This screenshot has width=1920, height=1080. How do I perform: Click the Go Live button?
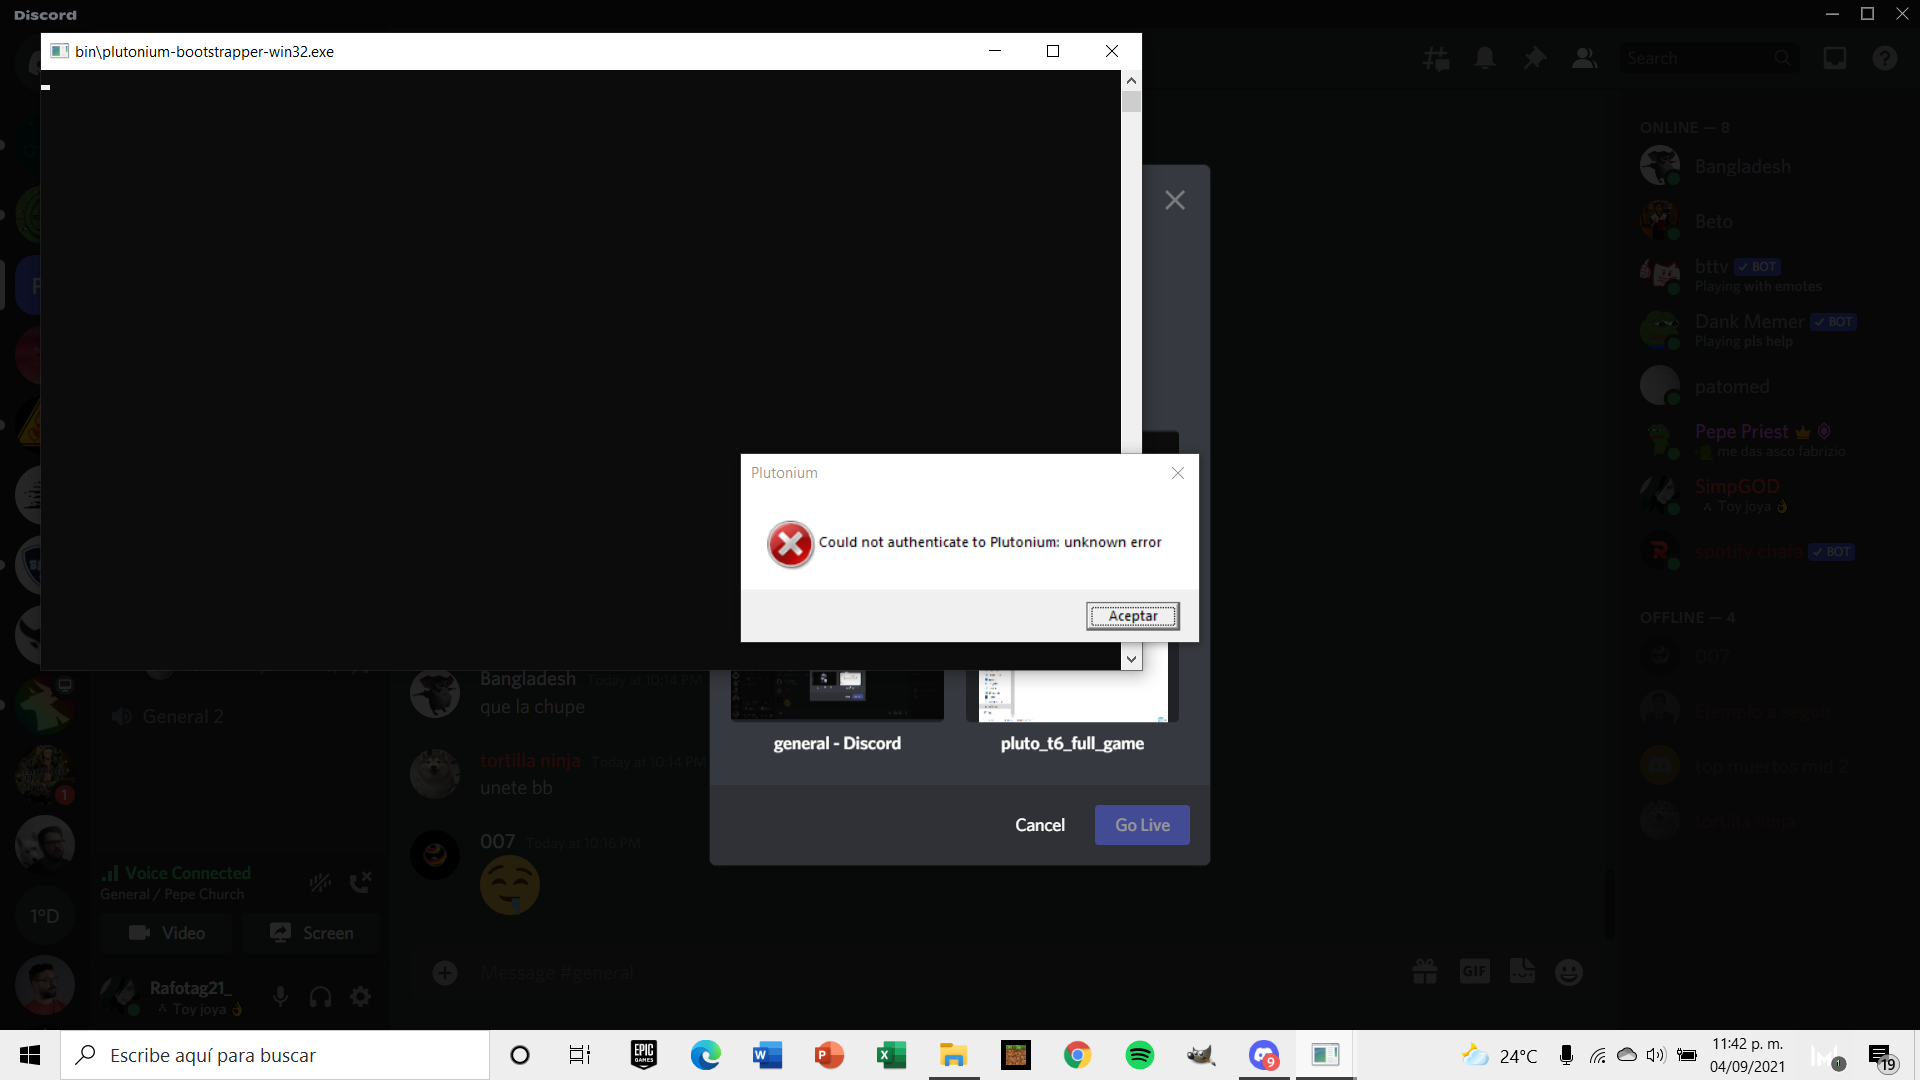(x=1142, y=825)
